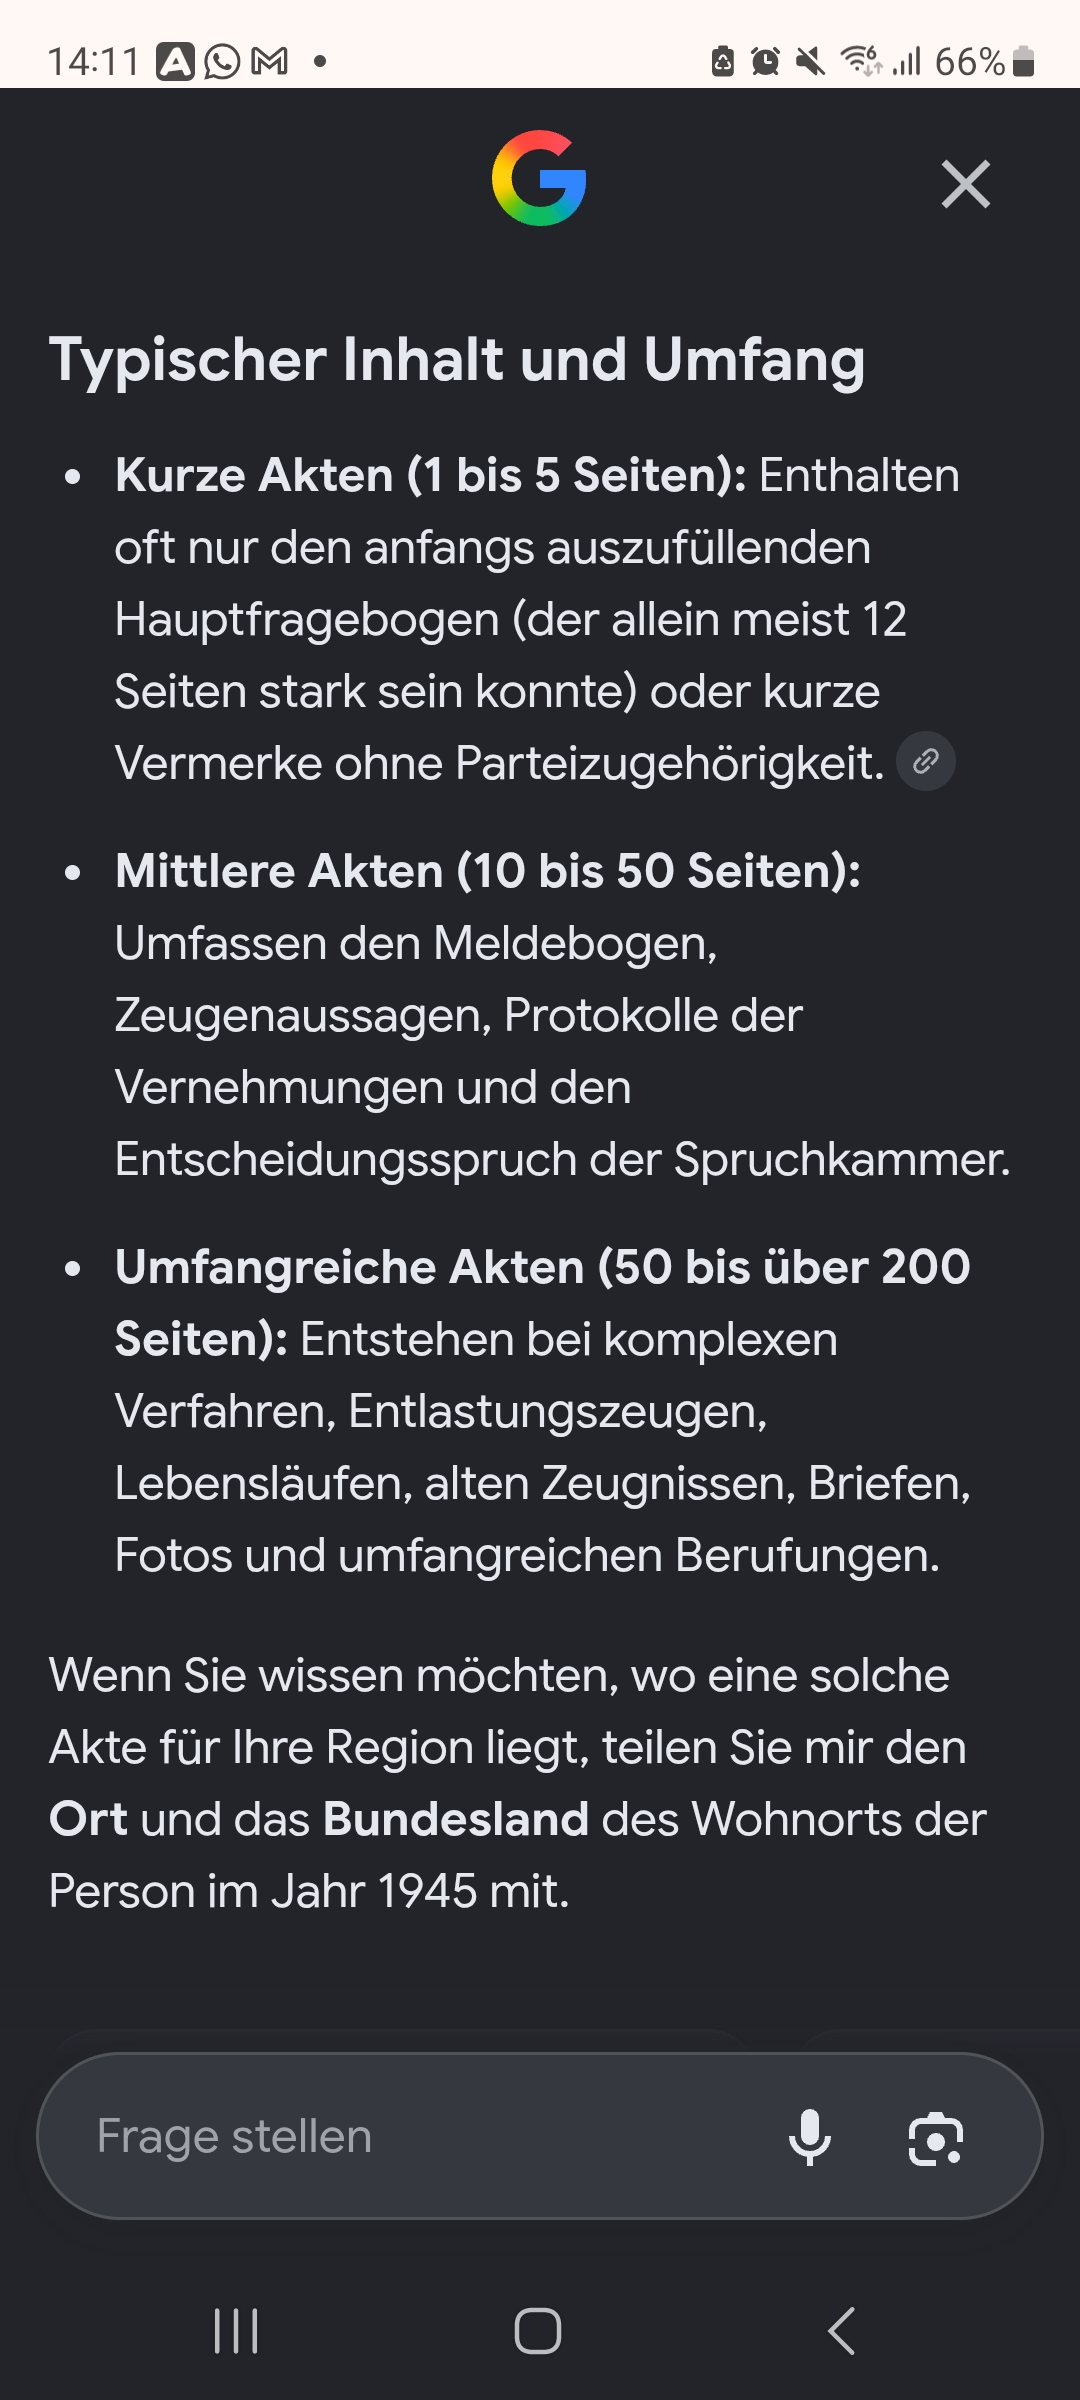Tap WhatsApp notification icon in status bar
The image size is (1080, 2400).
(x=223, y=62)
